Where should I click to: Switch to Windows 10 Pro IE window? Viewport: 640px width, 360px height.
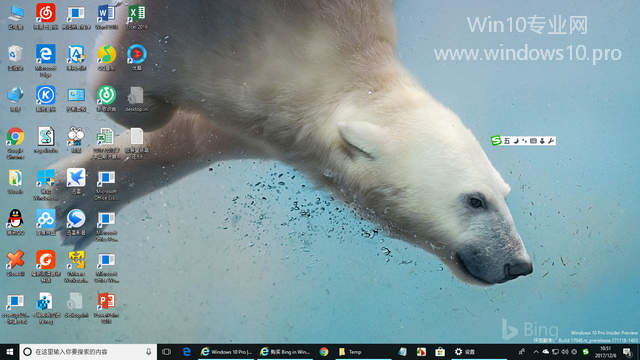(227, 351)
